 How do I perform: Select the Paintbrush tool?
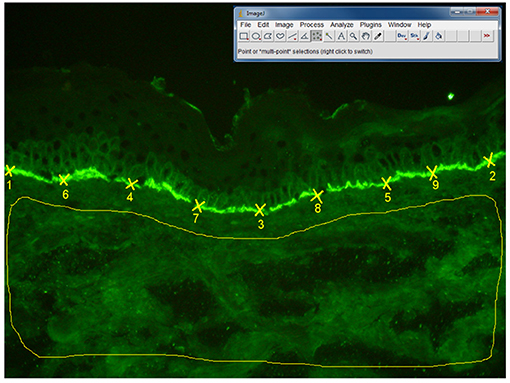point(426,36)
